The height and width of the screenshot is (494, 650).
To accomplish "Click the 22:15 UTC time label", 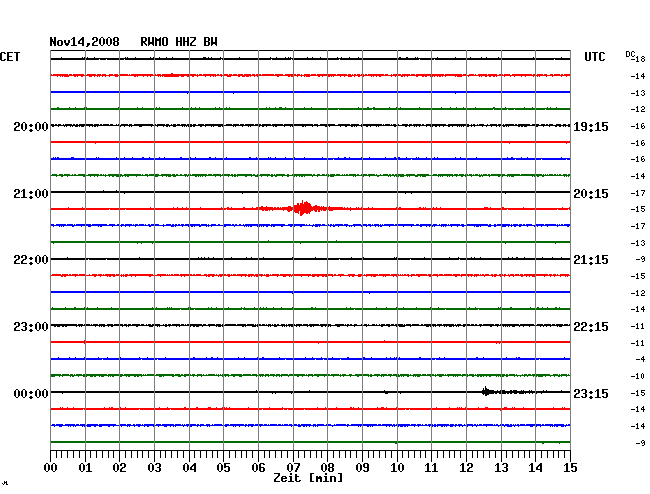I will coord(591,327).
